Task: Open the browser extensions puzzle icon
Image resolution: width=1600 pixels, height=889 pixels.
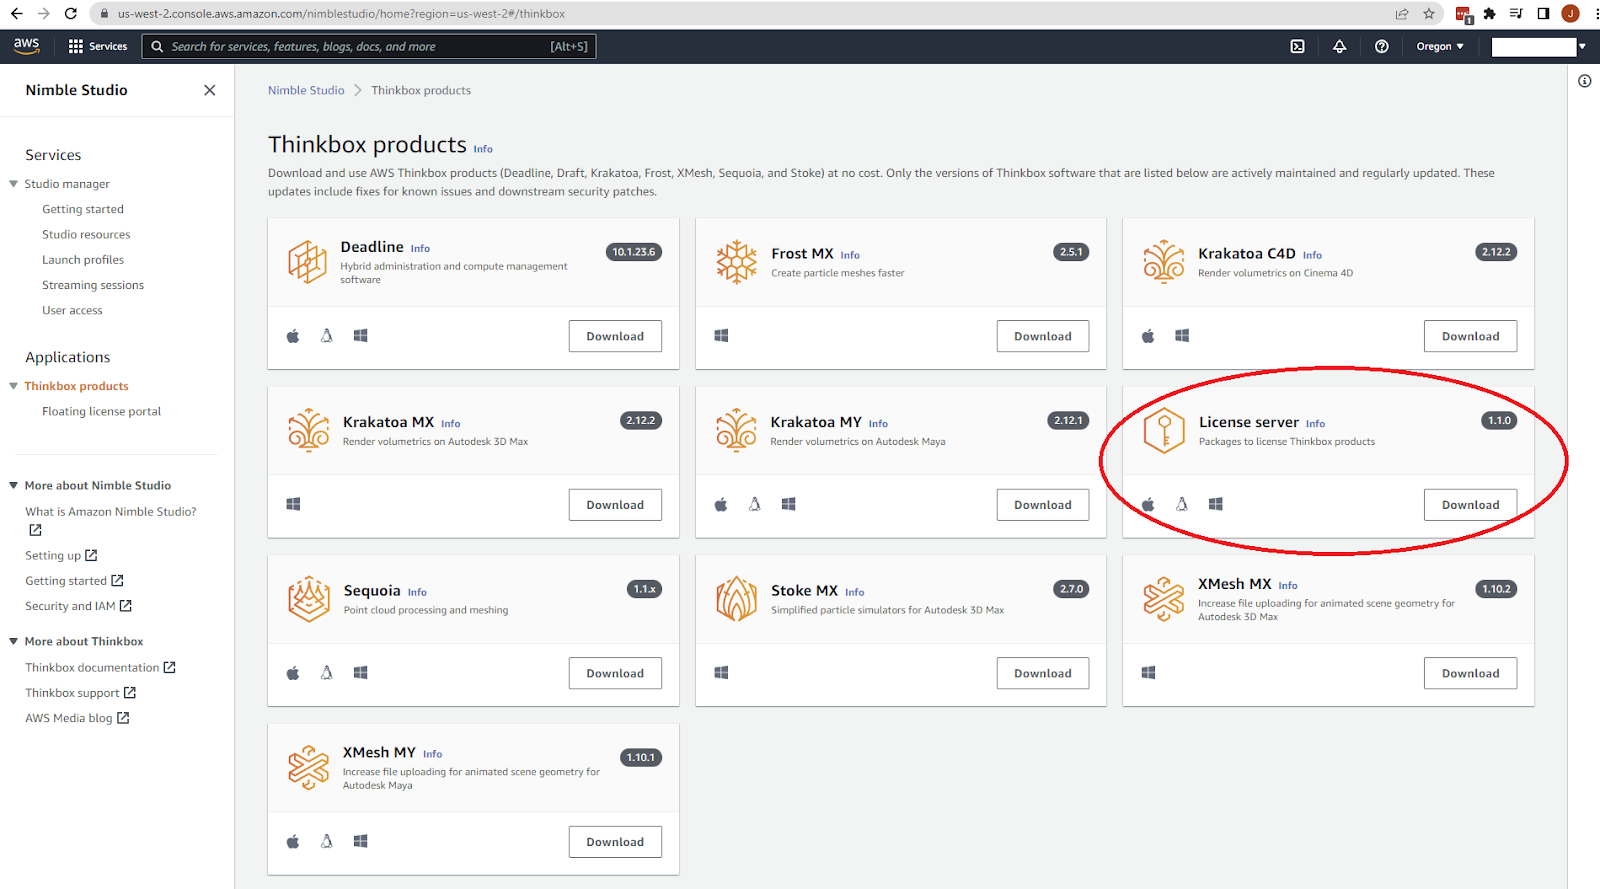Action: [1489, 14]
